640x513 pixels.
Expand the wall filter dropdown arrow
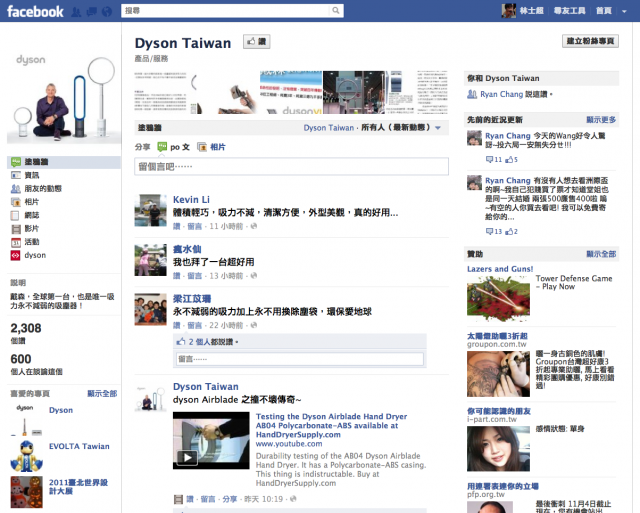438,128
